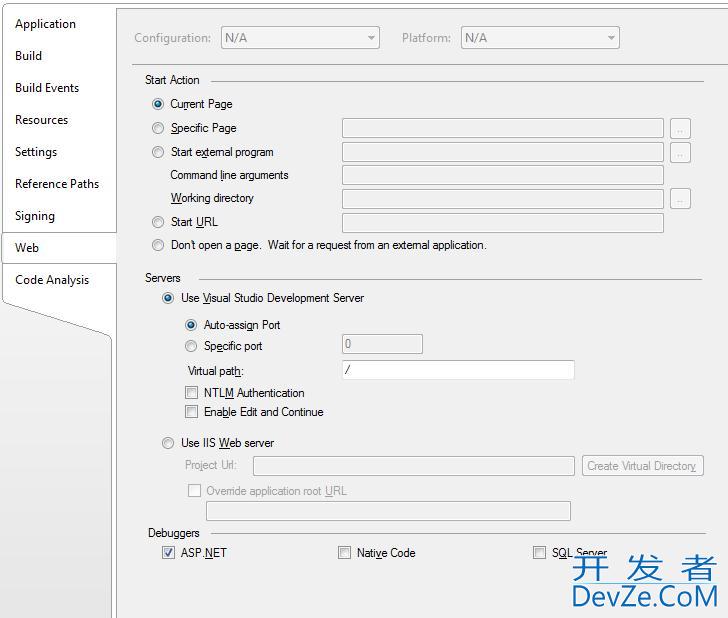Screen dimensions: 728x618
Task: Select Don't open a page option
Action: click(158, 245)
